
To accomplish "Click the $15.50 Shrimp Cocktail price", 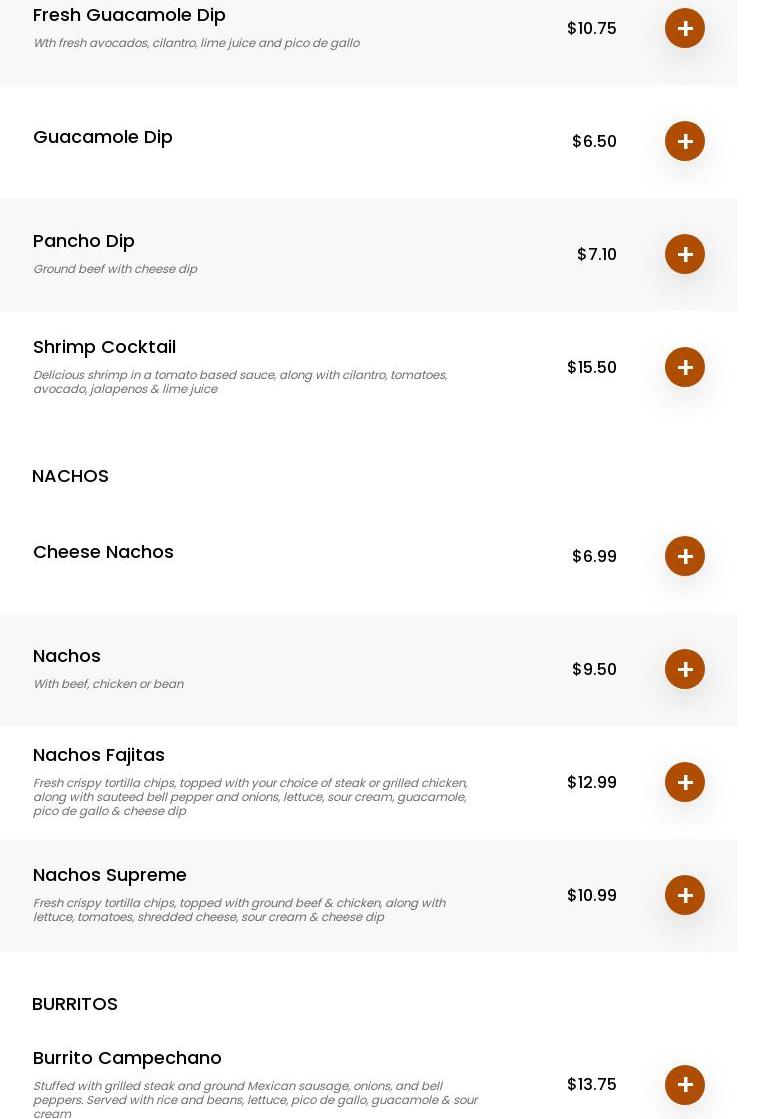I will click(x=591, y=367).
